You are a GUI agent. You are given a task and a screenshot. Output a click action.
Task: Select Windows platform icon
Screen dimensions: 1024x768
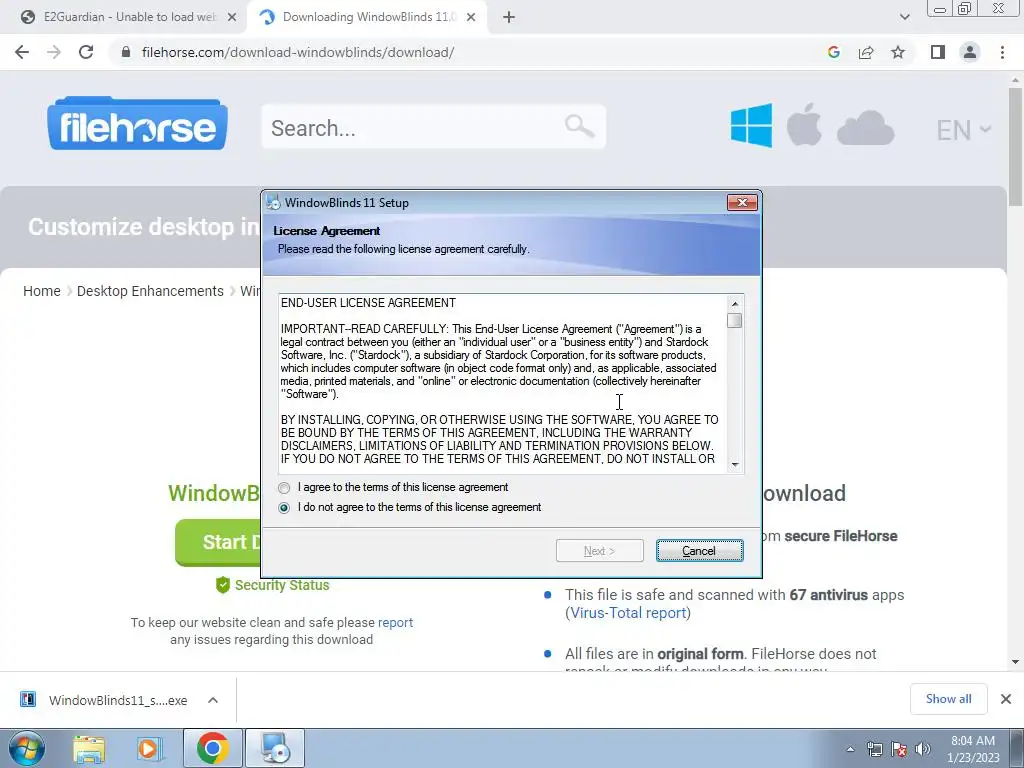(x=751, y=125)
